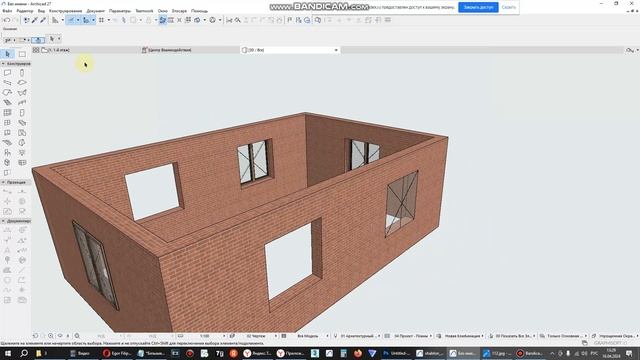Select the Slab tool in toolbox
This screenshot has width=640, height=360.
(x=22, y=82)
